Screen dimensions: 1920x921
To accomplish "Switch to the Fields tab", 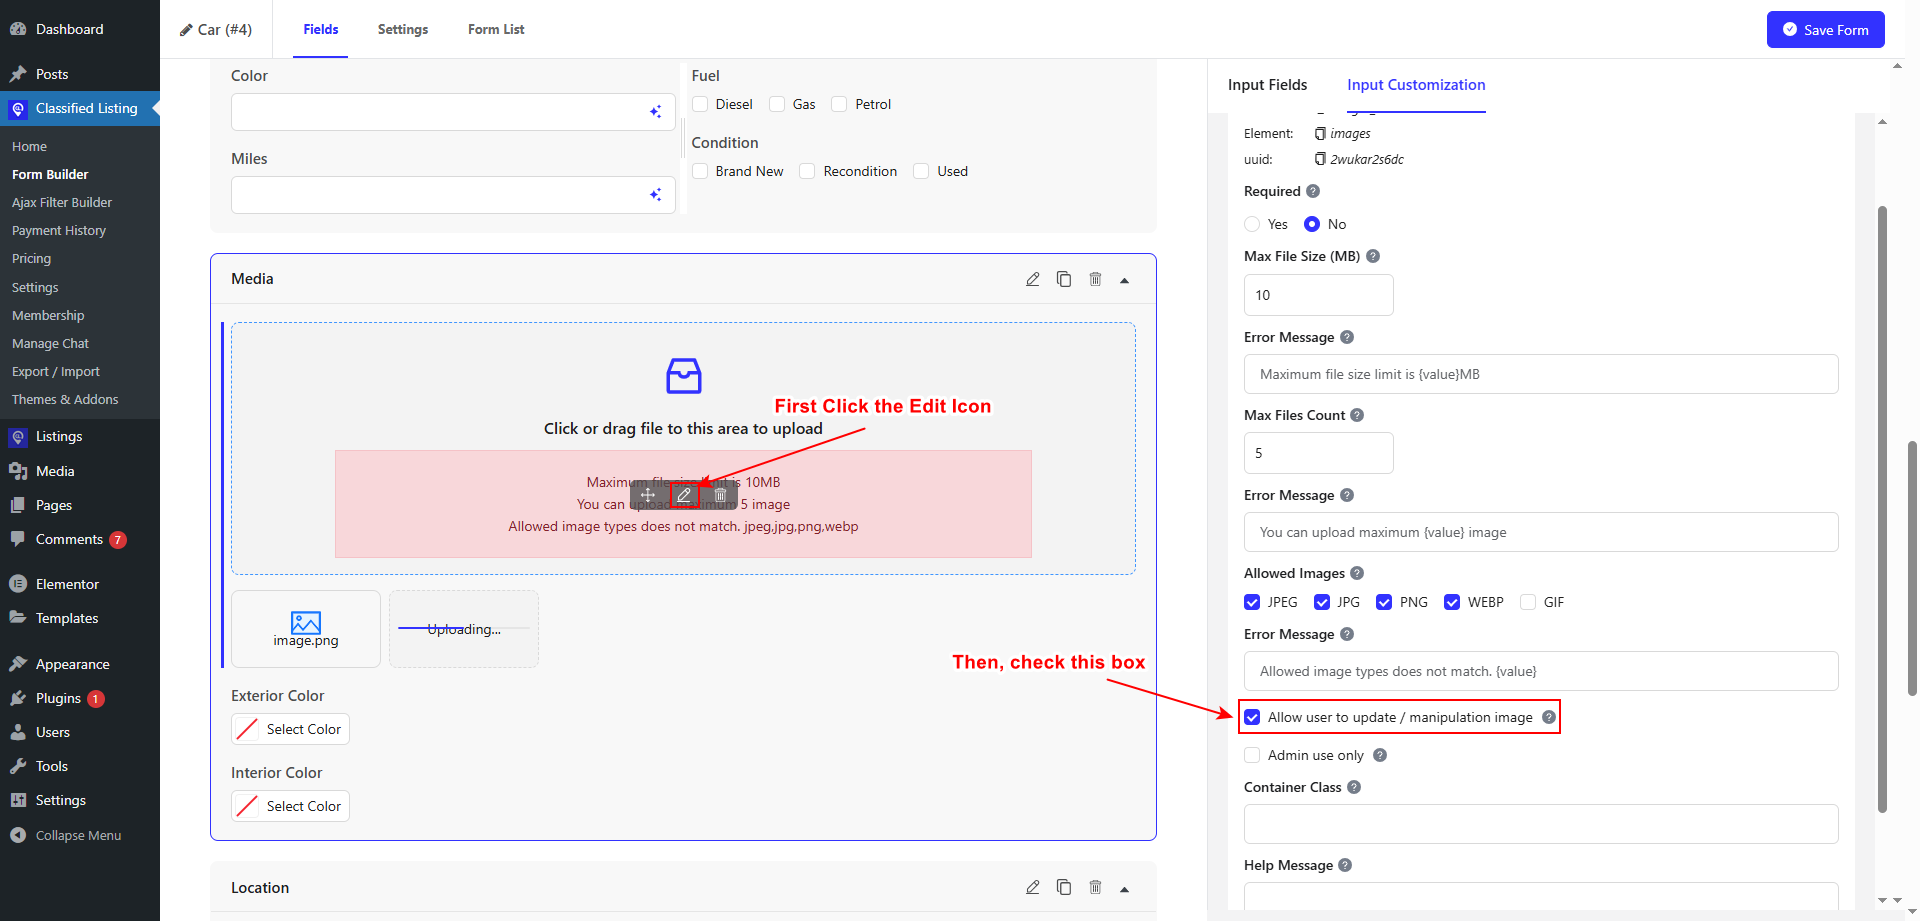I will [x=321, y=29].
